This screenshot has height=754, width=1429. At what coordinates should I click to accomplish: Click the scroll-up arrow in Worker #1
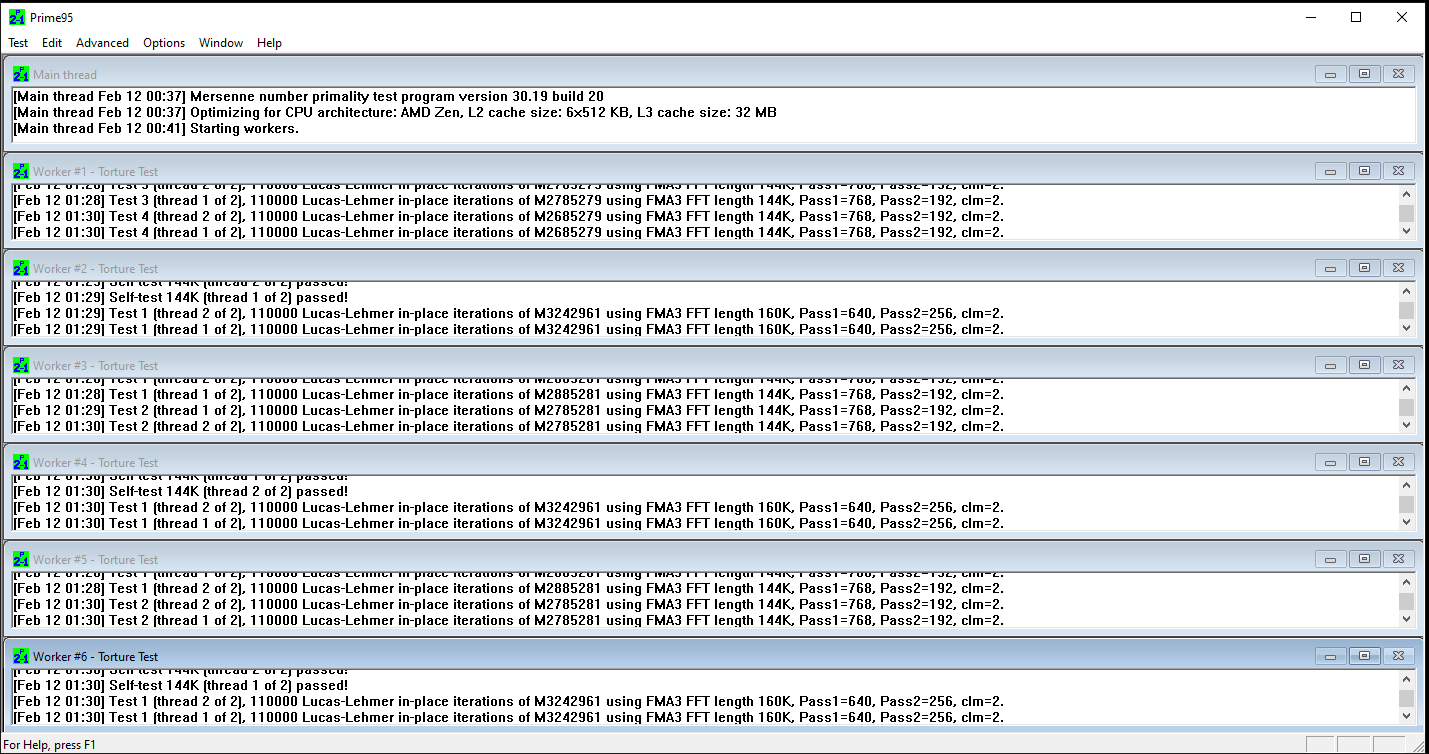pos(1406,195)
